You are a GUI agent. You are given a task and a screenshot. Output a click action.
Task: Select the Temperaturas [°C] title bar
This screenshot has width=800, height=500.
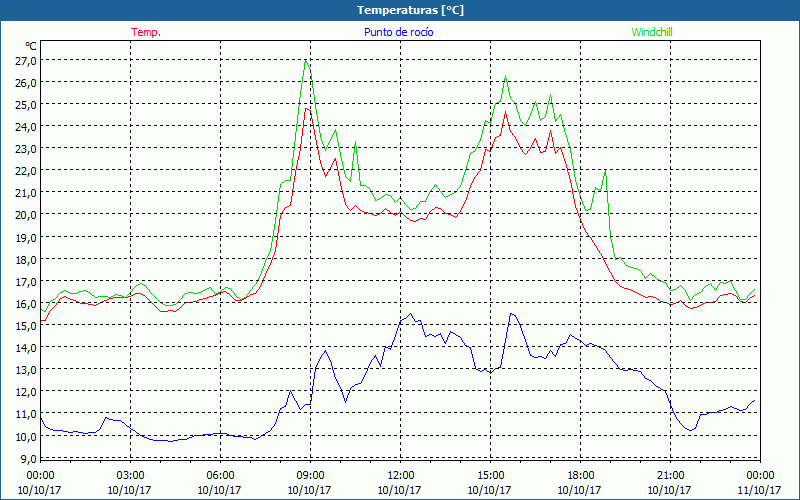click(400, 10)
